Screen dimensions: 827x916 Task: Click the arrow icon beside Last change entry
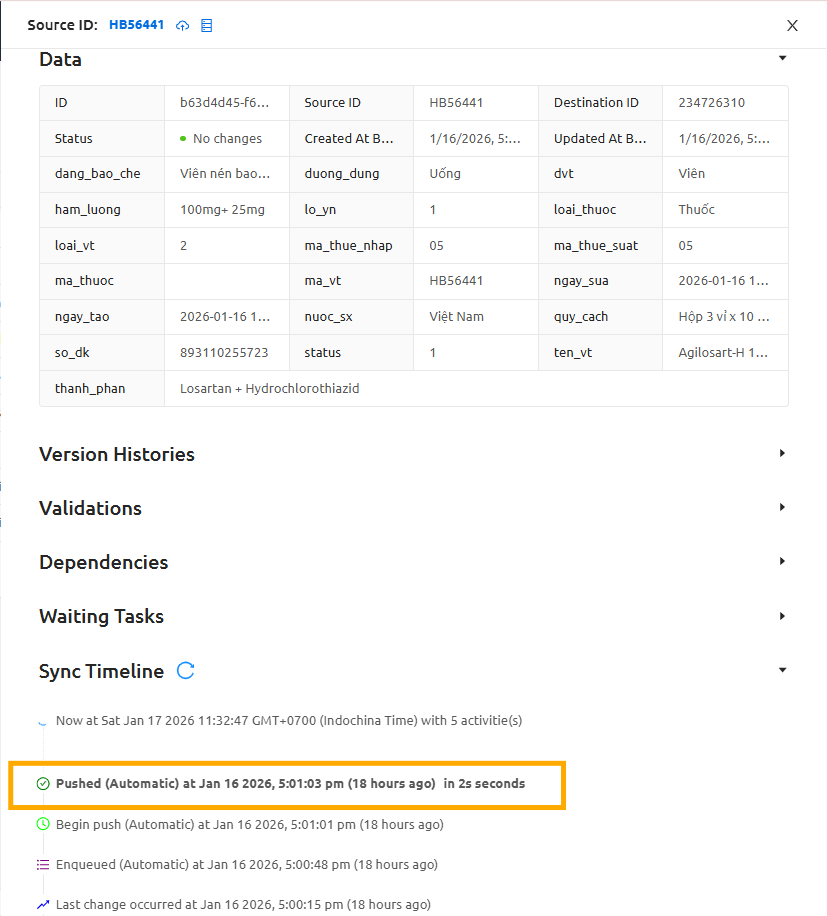(x=43, y=903)
